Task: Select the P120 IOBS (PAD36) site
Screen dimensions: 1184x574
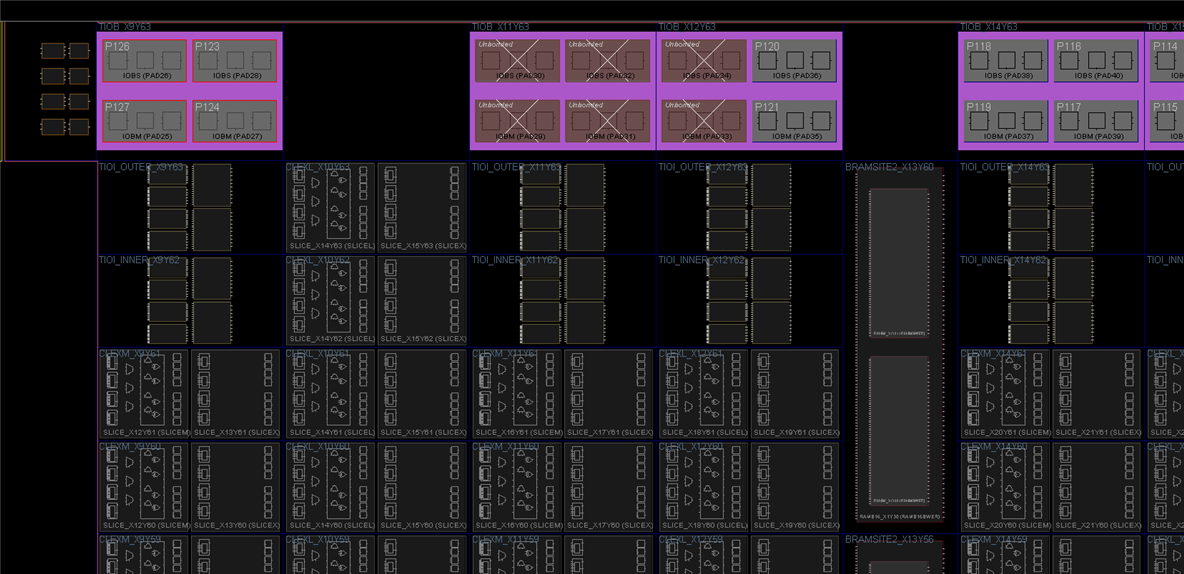Action: [x=794, y=60]
